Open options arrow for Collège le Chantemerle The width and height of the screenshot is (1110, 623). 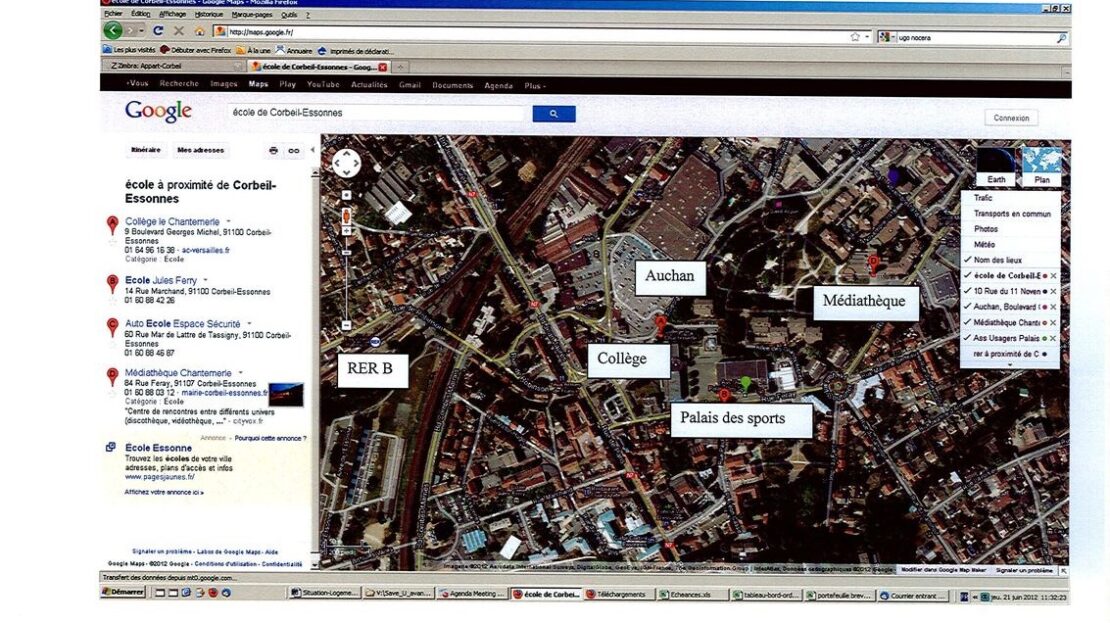point(228,222)
